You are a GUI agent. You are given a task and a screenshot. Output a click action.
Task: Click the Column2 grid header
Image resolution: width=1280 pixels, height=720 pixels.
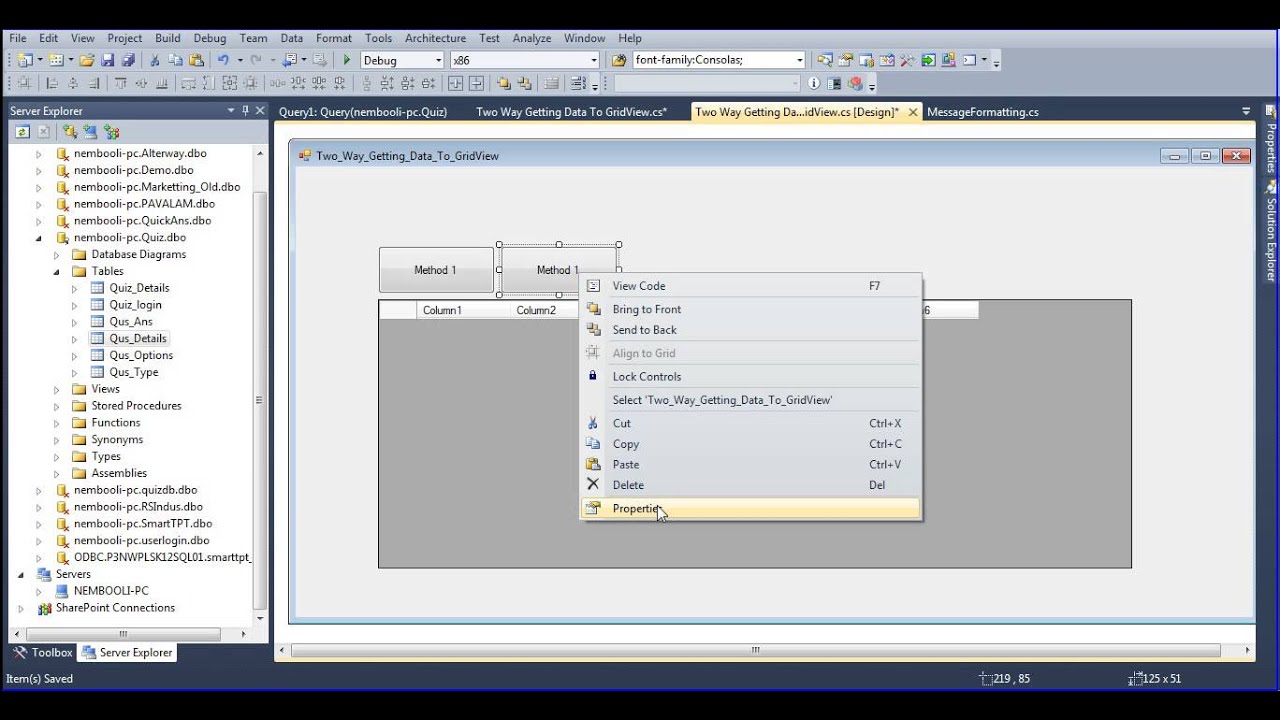tap(545, 310)
